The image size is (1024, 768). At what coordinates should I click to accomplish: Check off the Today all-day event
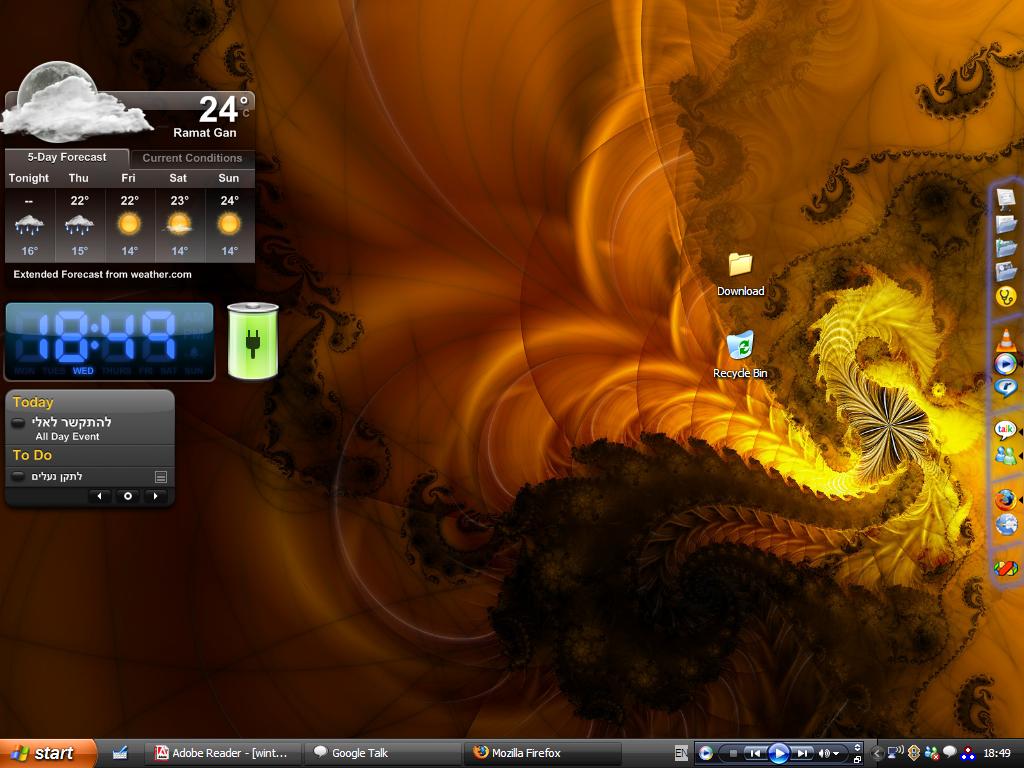(x=18, y=424)
